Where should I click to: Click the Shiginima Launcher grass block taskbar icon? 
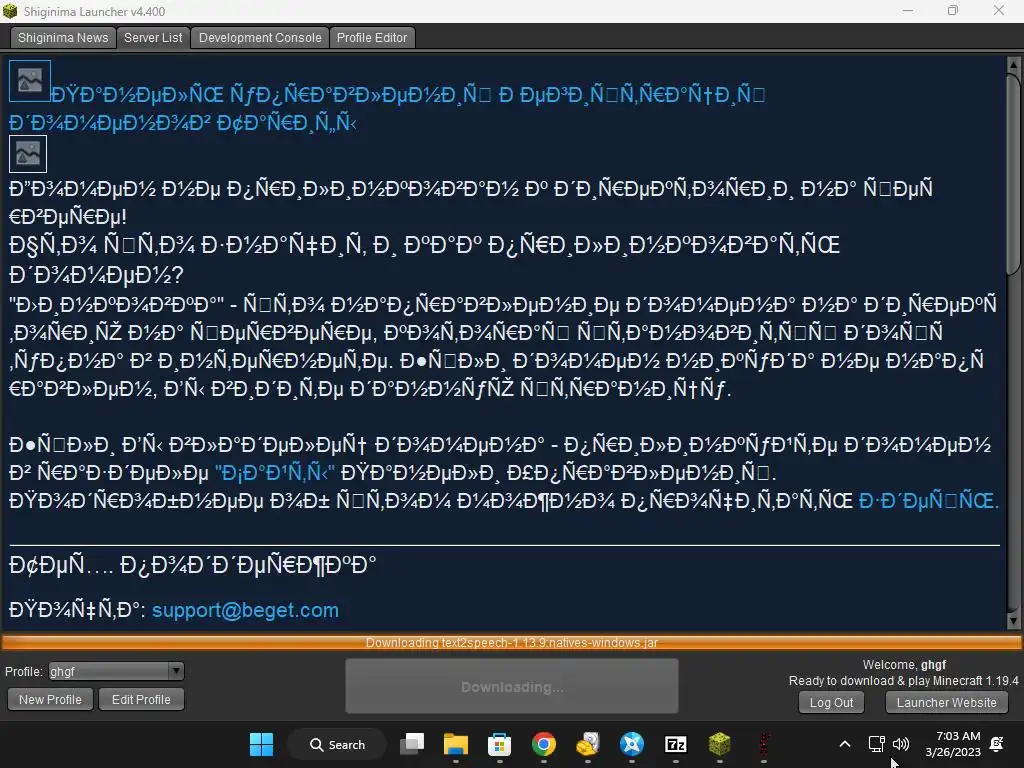[719, 744]
